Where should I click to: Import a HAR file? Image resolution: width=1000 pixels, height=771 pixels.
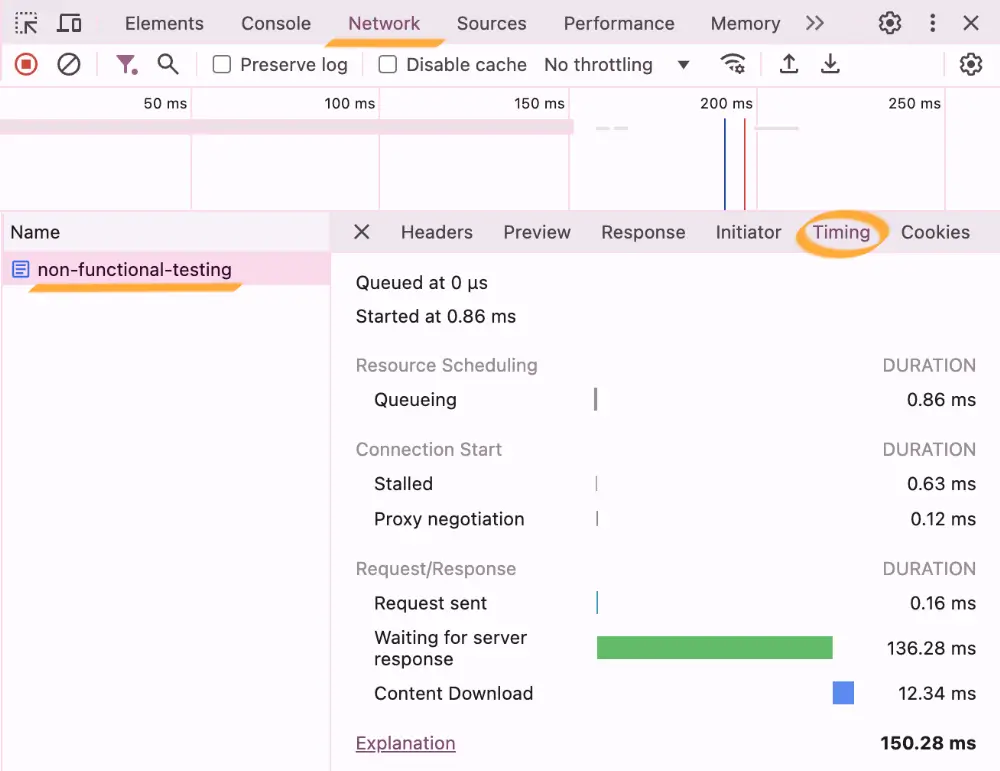pyautogui.click(x=788, y=64)
